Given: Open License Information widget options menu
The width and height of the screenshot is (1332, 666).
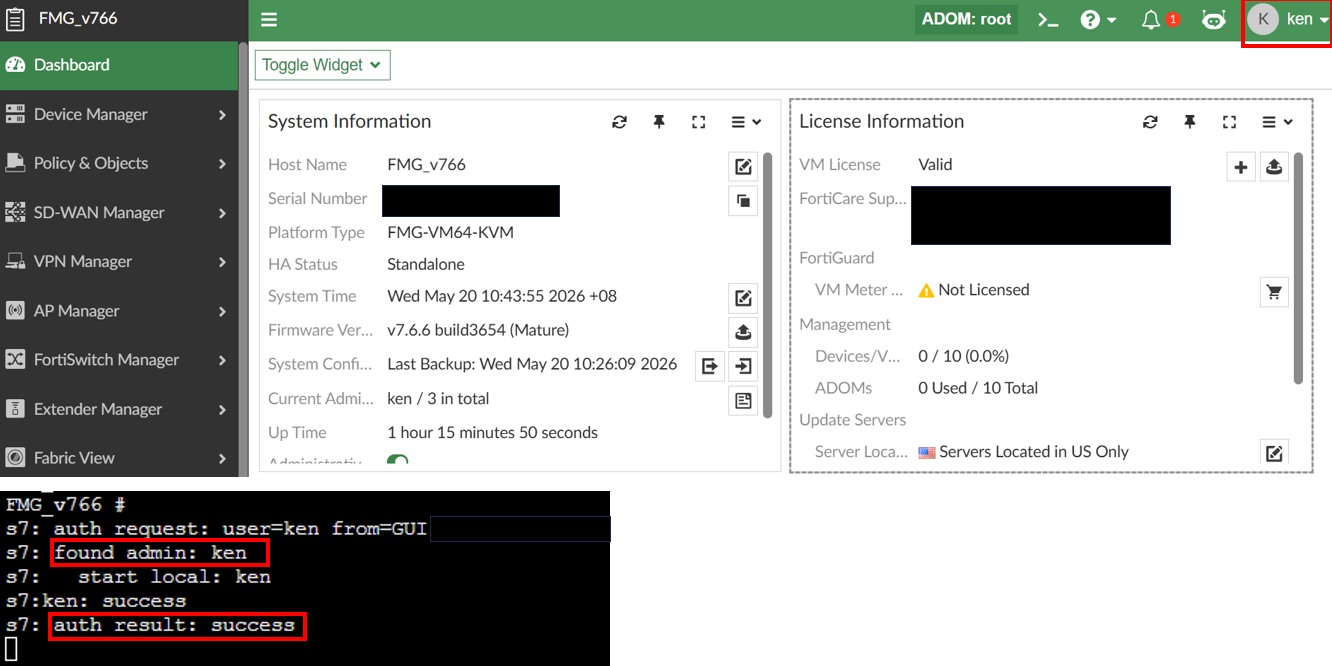Looking at the screenshot, I should [x=1276, y=122].
